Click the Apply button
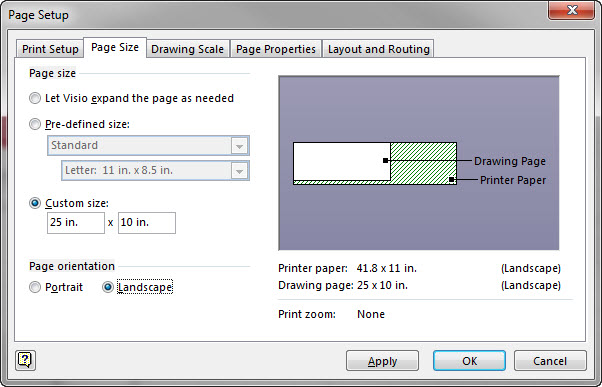The width and height of the screenshot is (602, 387). pos(382,361)
